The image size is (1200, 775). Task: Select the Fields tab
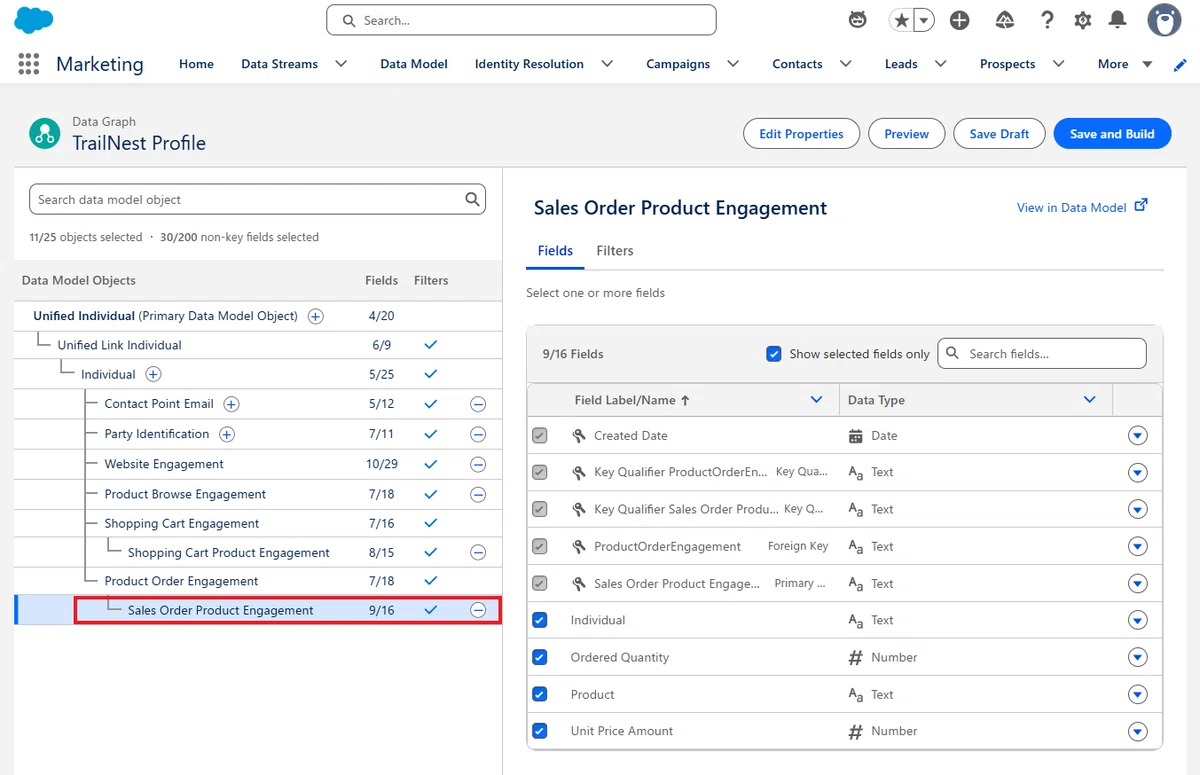coord(555,251)
